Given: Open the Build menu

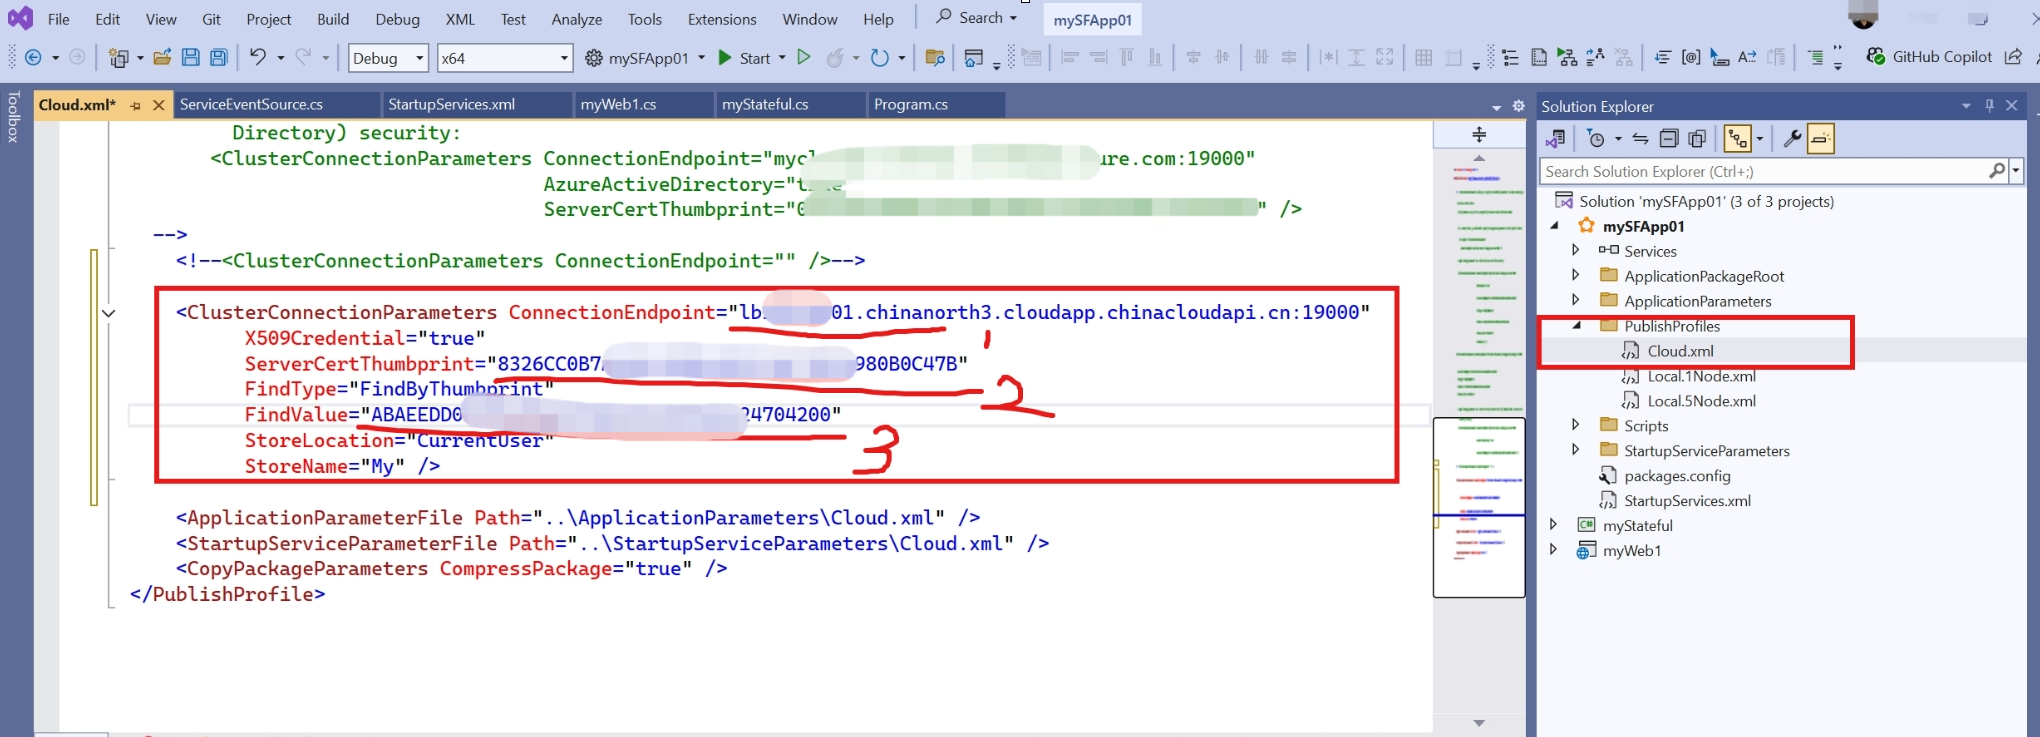Looking at the screenshot, I should [333, 19].
